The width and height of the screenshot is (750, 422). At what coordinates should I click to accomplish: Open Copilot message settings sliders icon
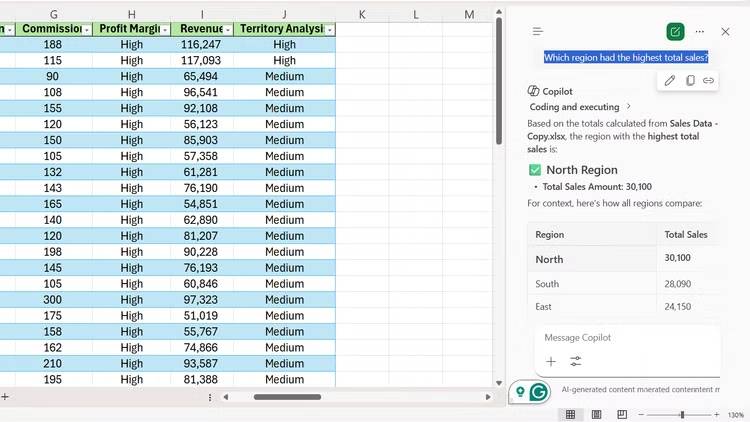point(576,362)
